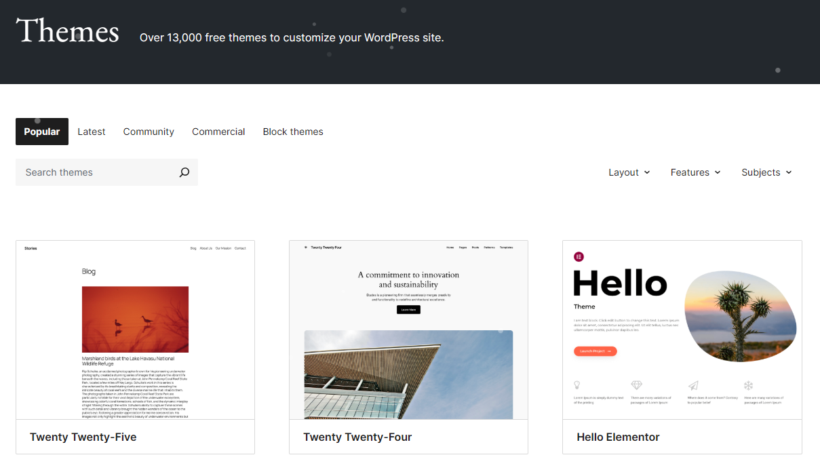Screen dimensions: 820x472
Task: Click the "Blog" heading in Twenty Twenty-Five preview
Action: 88,271
